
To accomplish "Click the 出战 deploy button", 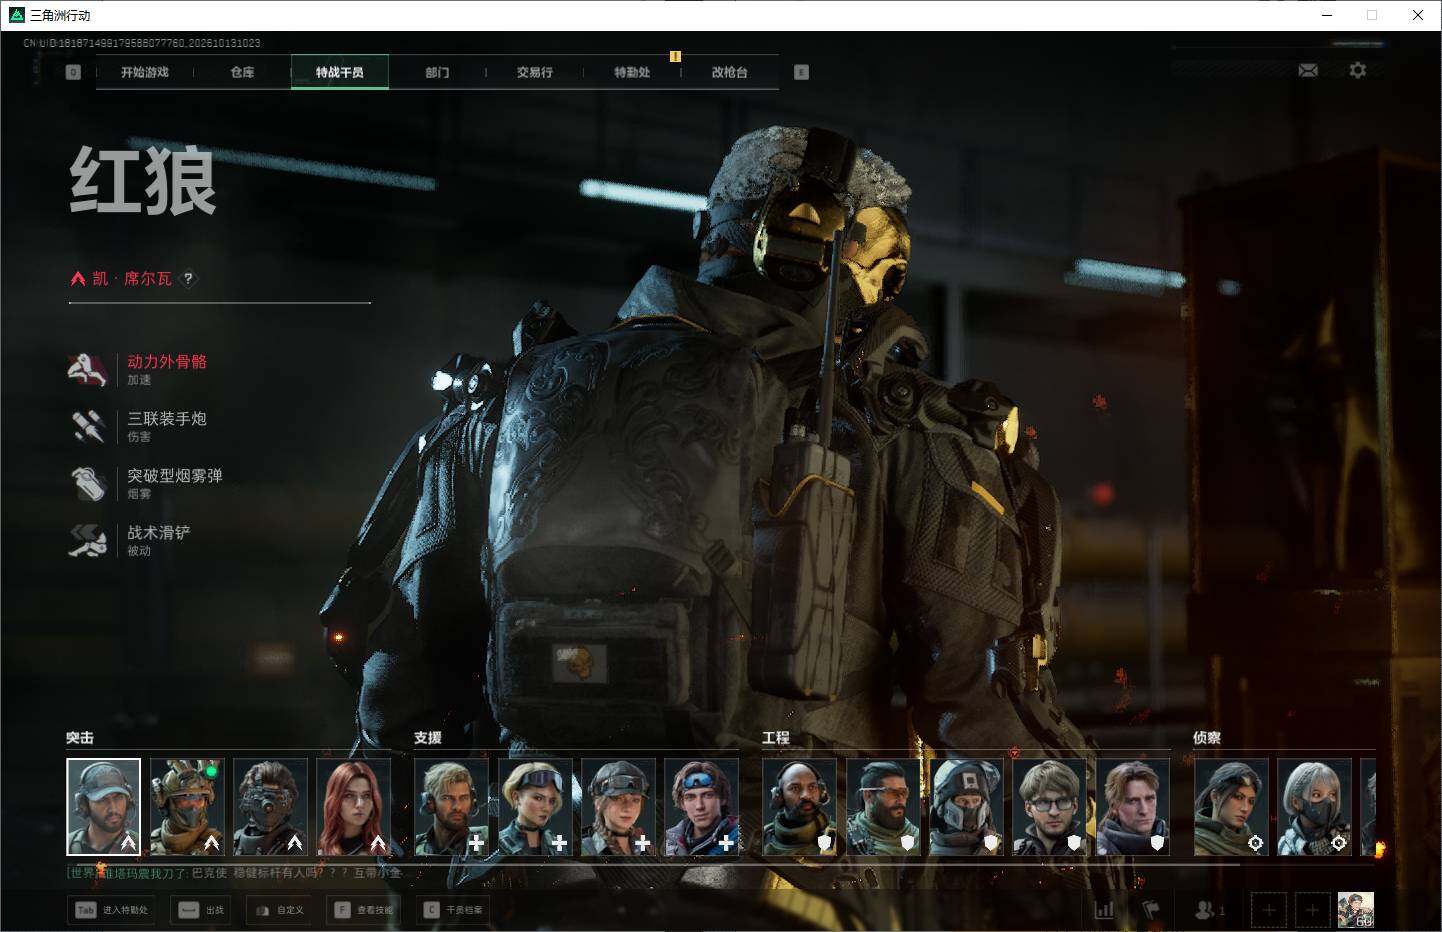I will [202, 910].
